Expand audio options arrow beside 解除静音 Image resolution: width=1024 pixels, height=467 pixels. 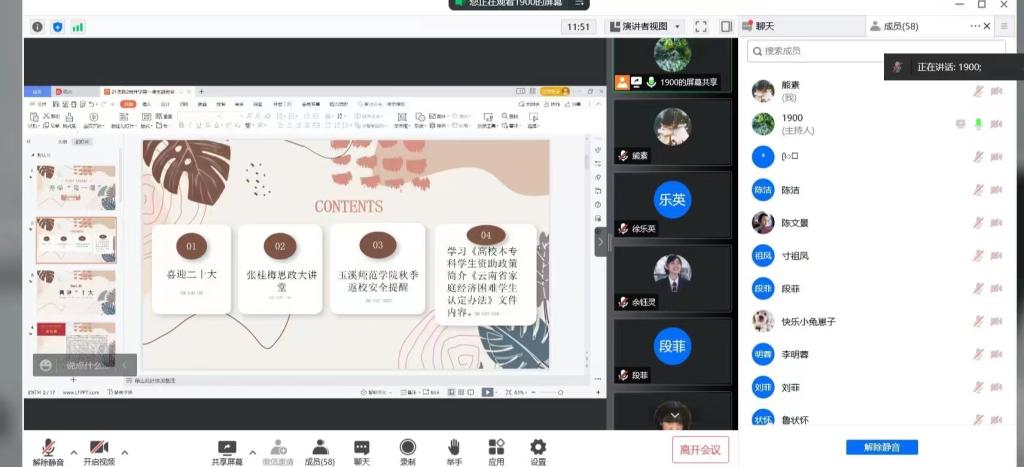[73, 452]
